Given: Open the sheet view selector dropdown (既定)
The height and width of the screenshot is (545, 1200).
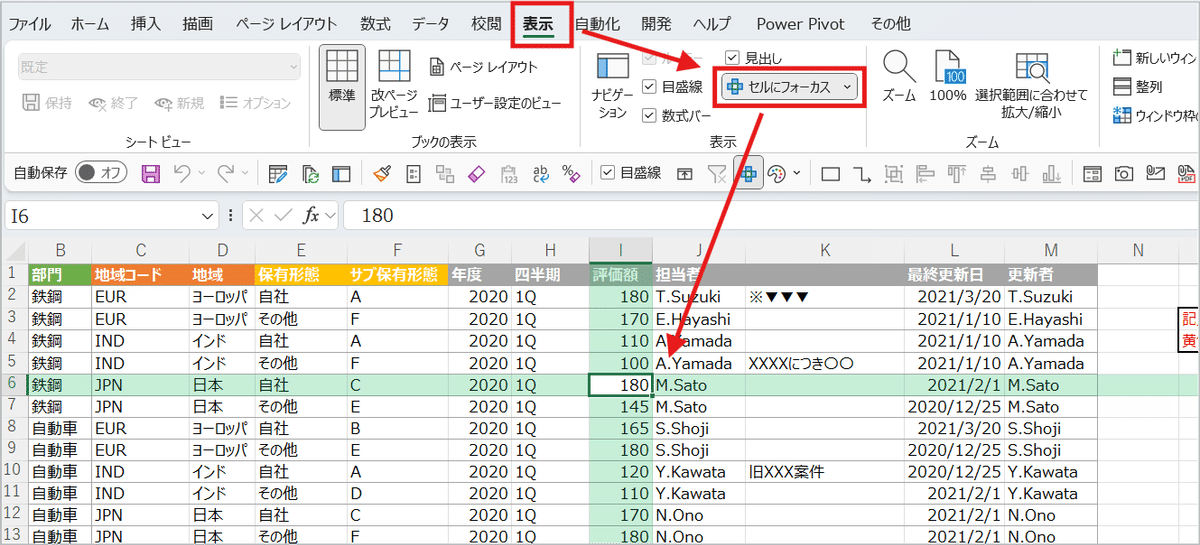Looking at the screenshot, I should pyautogui.click(x=159, y=67).
